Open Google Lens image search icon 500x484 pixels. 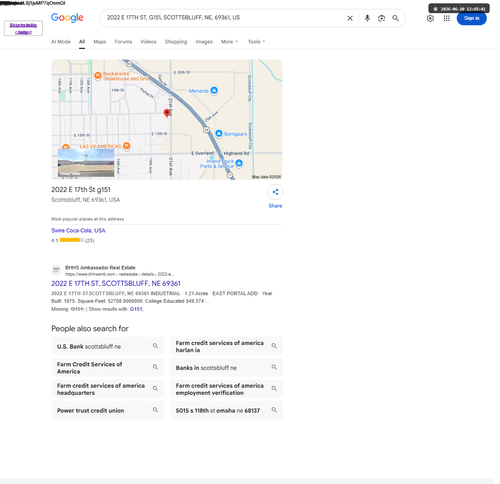[381, 18]
